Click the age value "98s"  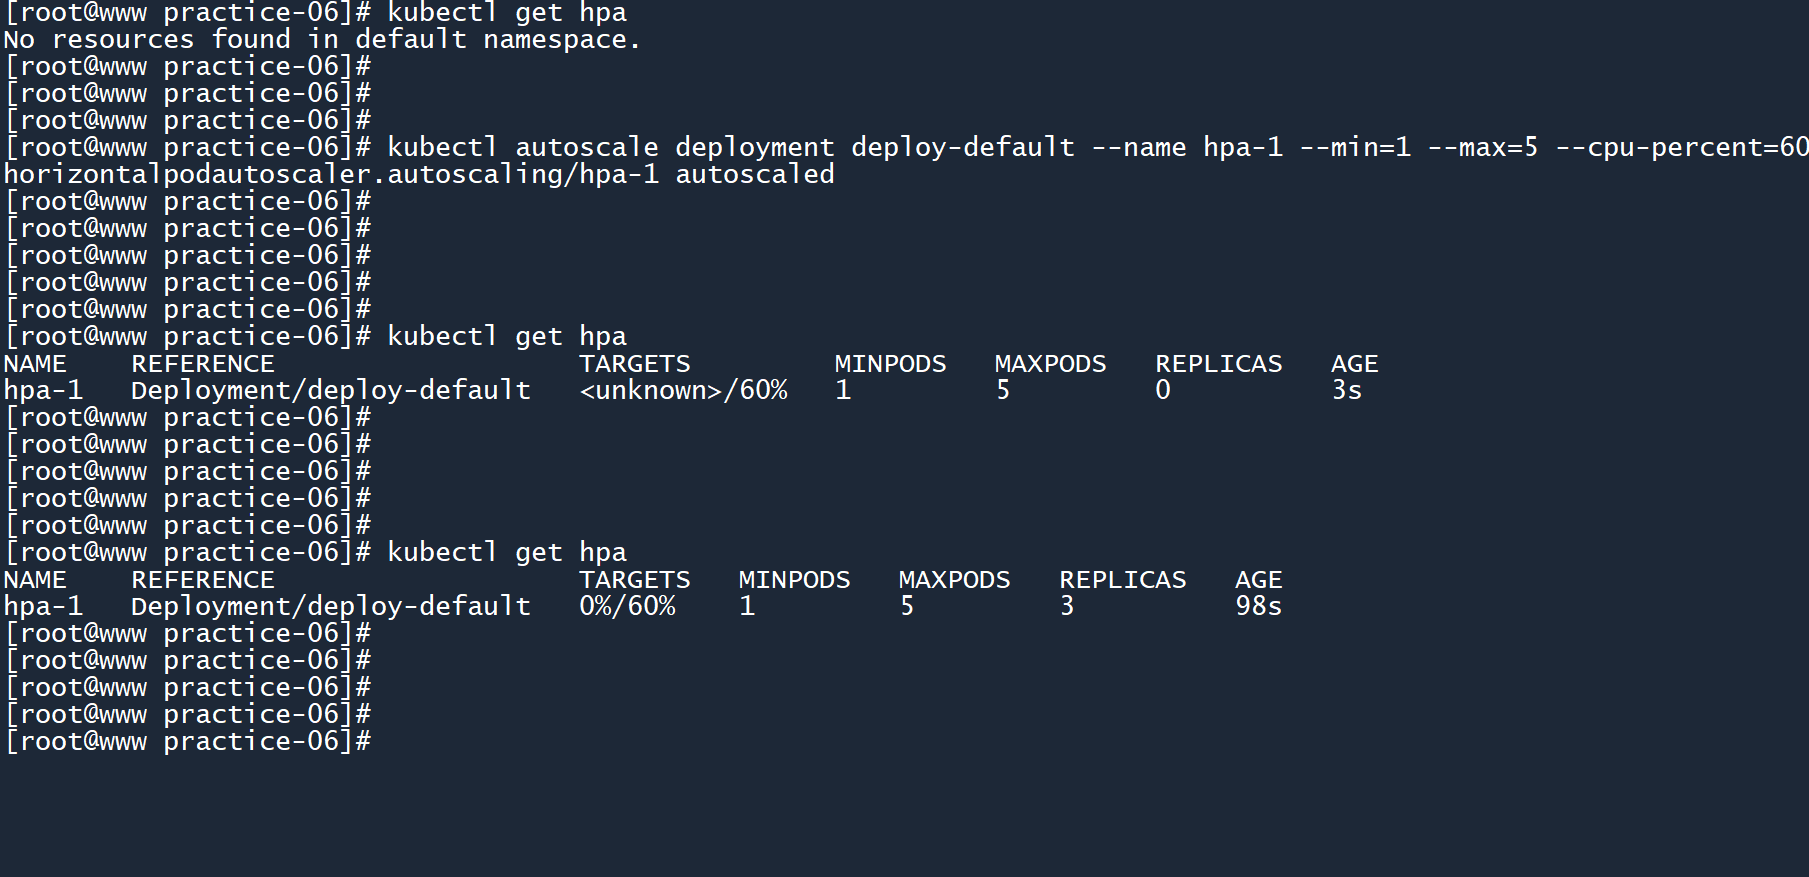(x=1258, y=607)
